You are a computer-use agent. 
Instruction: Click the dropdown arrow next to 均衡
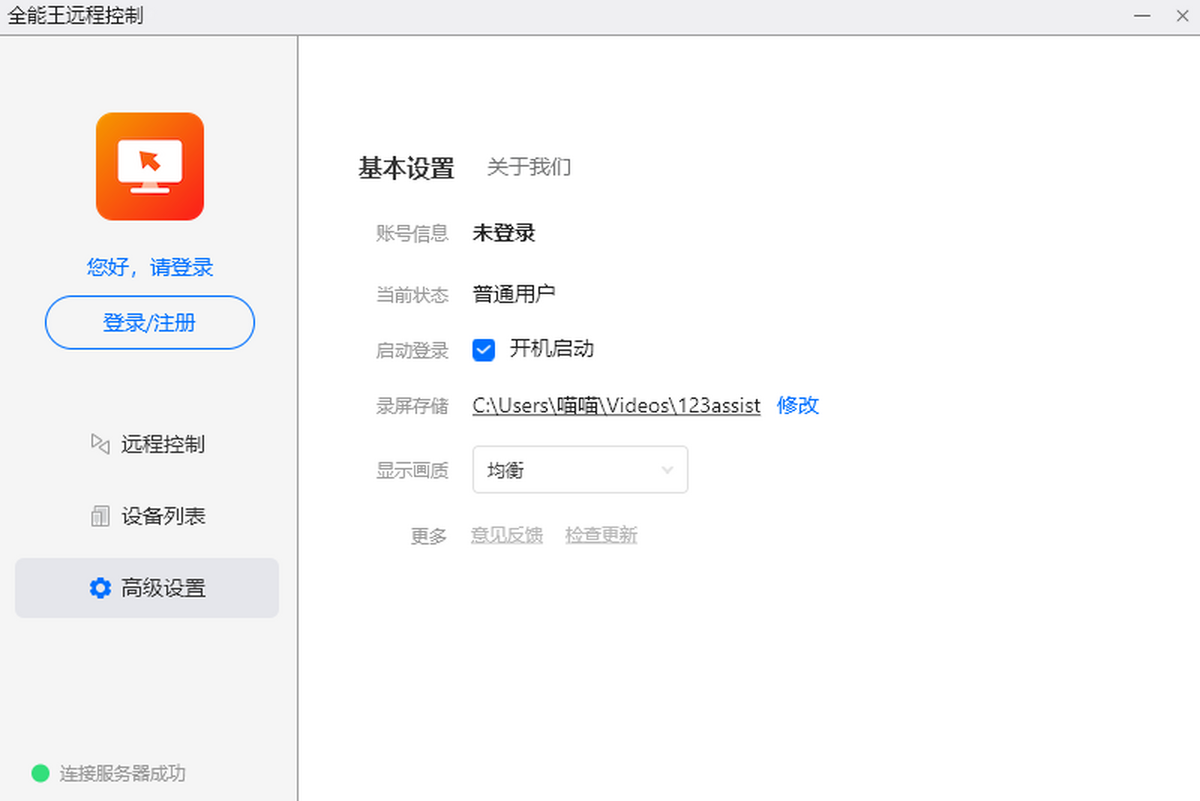(x=667, y=469)
